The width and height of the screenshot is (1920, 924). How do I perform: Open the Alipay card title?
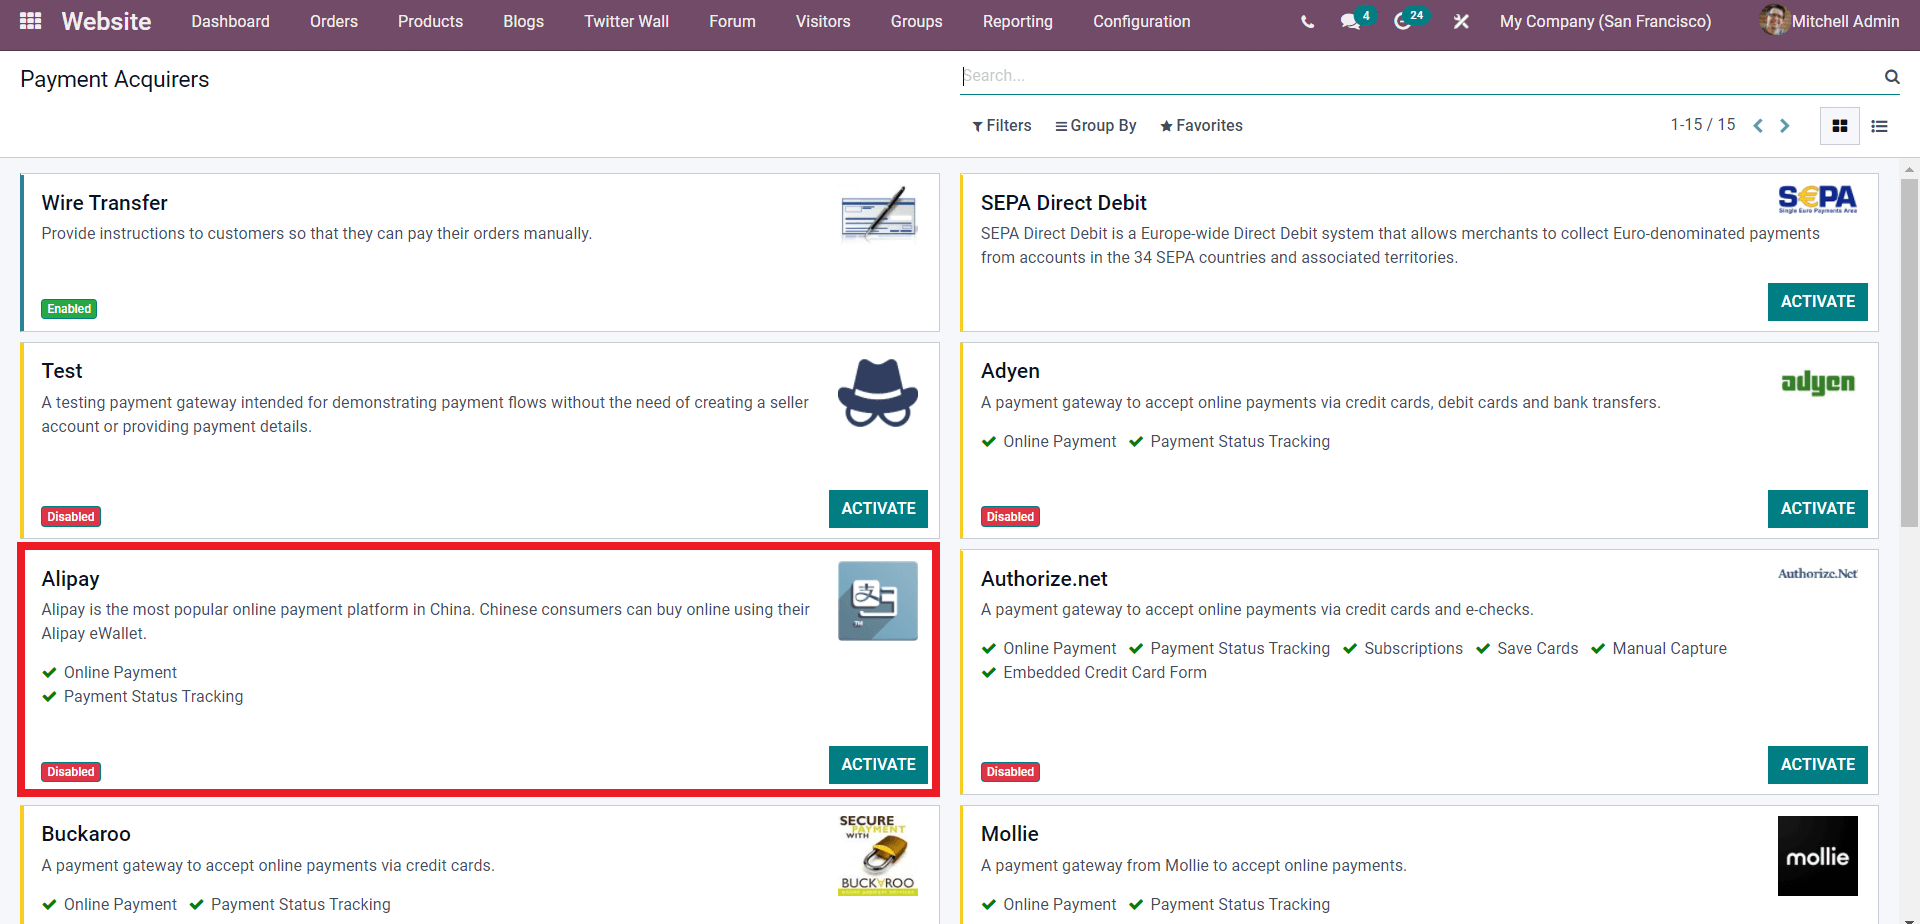tap(70, 579)
